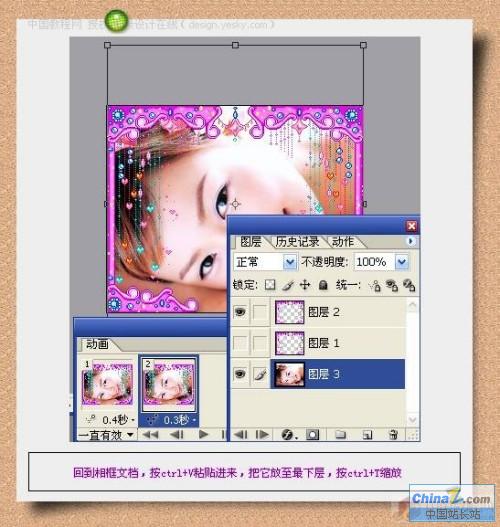Toggle visibility of 图层 3
500x527 pixels.
coord(240,374)
